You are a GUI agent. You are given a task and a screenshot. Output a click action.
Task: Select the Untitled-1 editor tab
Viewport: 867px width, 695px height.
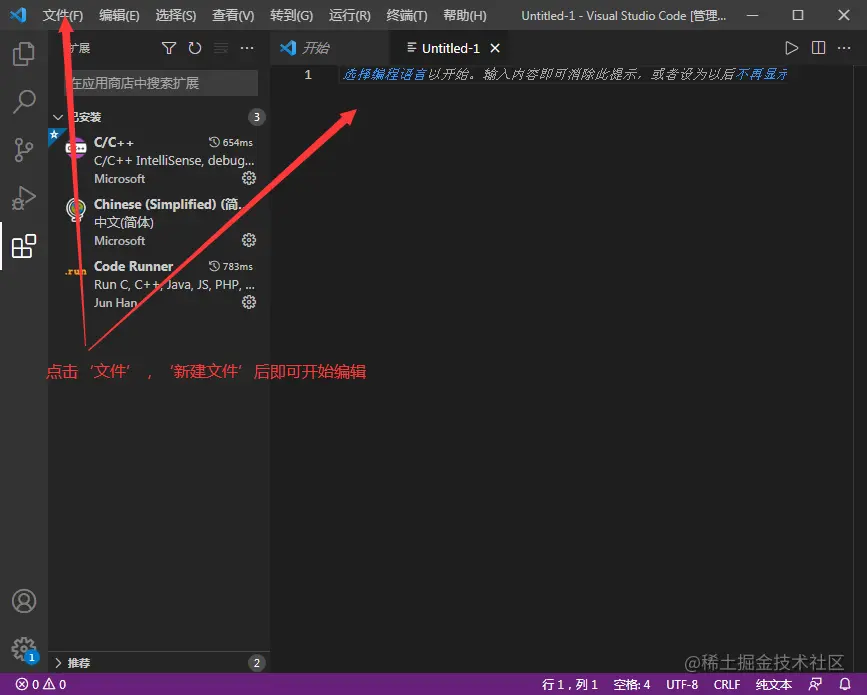pyautogui.click(x=449, y=48)
